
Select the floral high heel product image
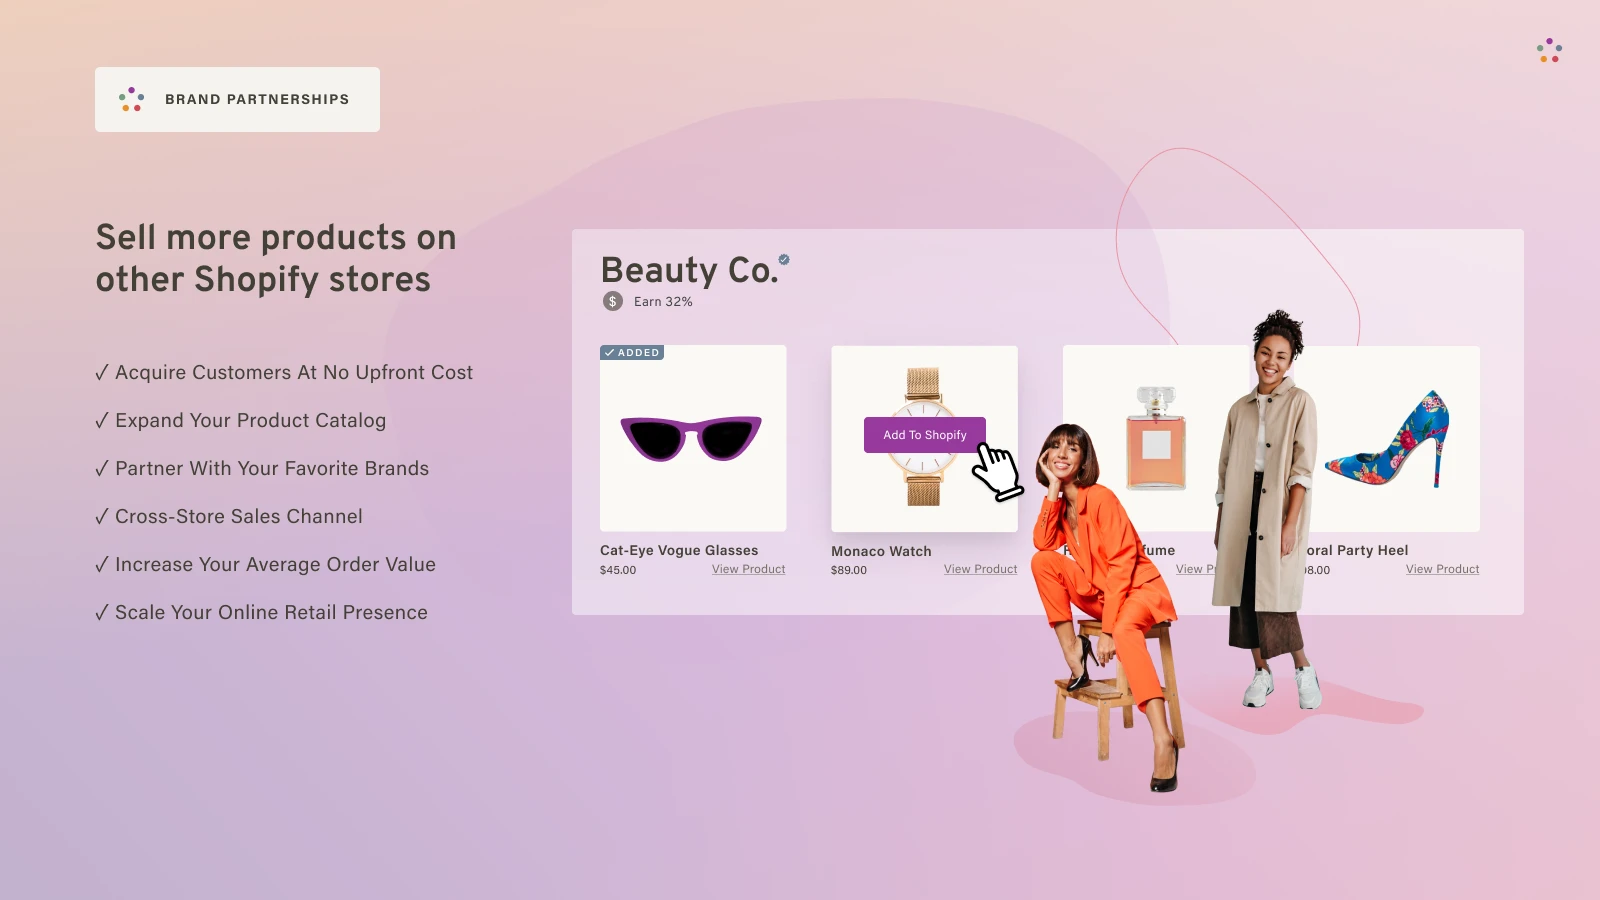pyautogui.click(x=1388, y=438)
